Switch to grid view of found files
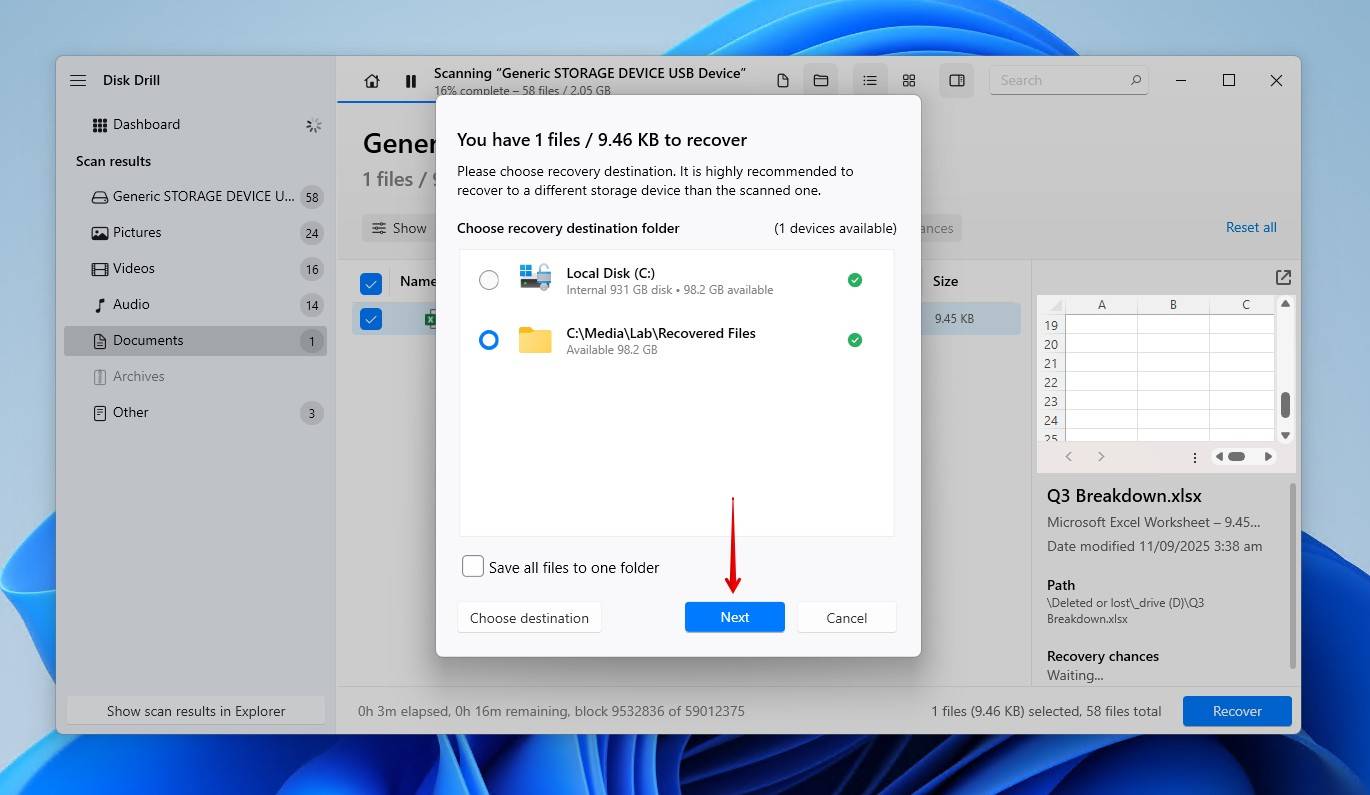Viewport: 1370px width, 795px height. pyautogui.click(x=908, y=79)
